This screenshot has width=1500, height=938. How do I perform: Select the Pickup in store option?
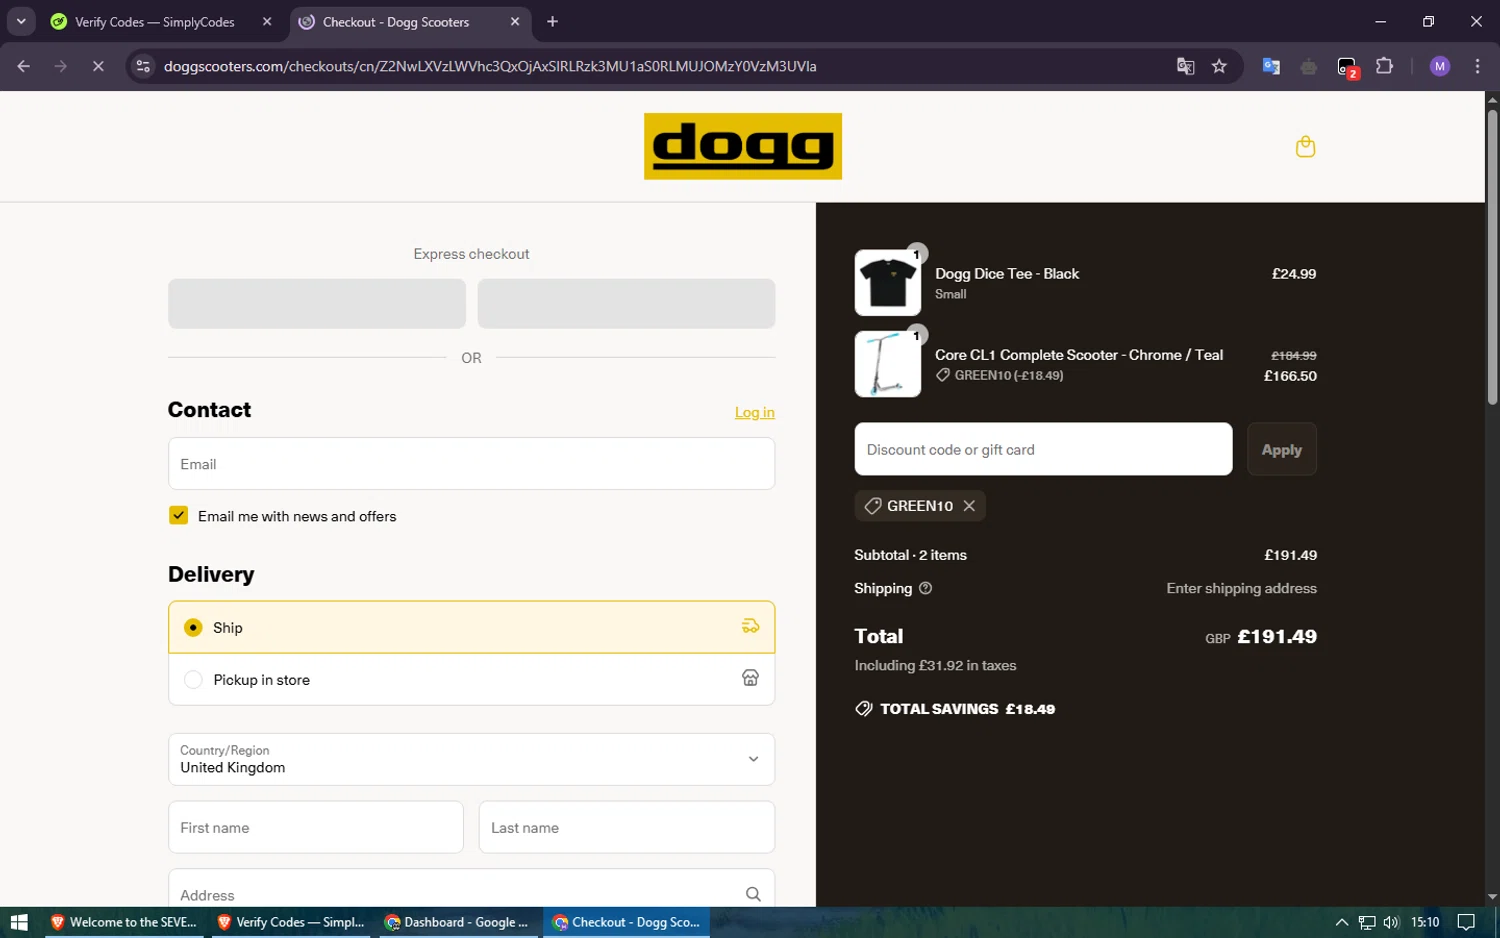pos(471,679)
